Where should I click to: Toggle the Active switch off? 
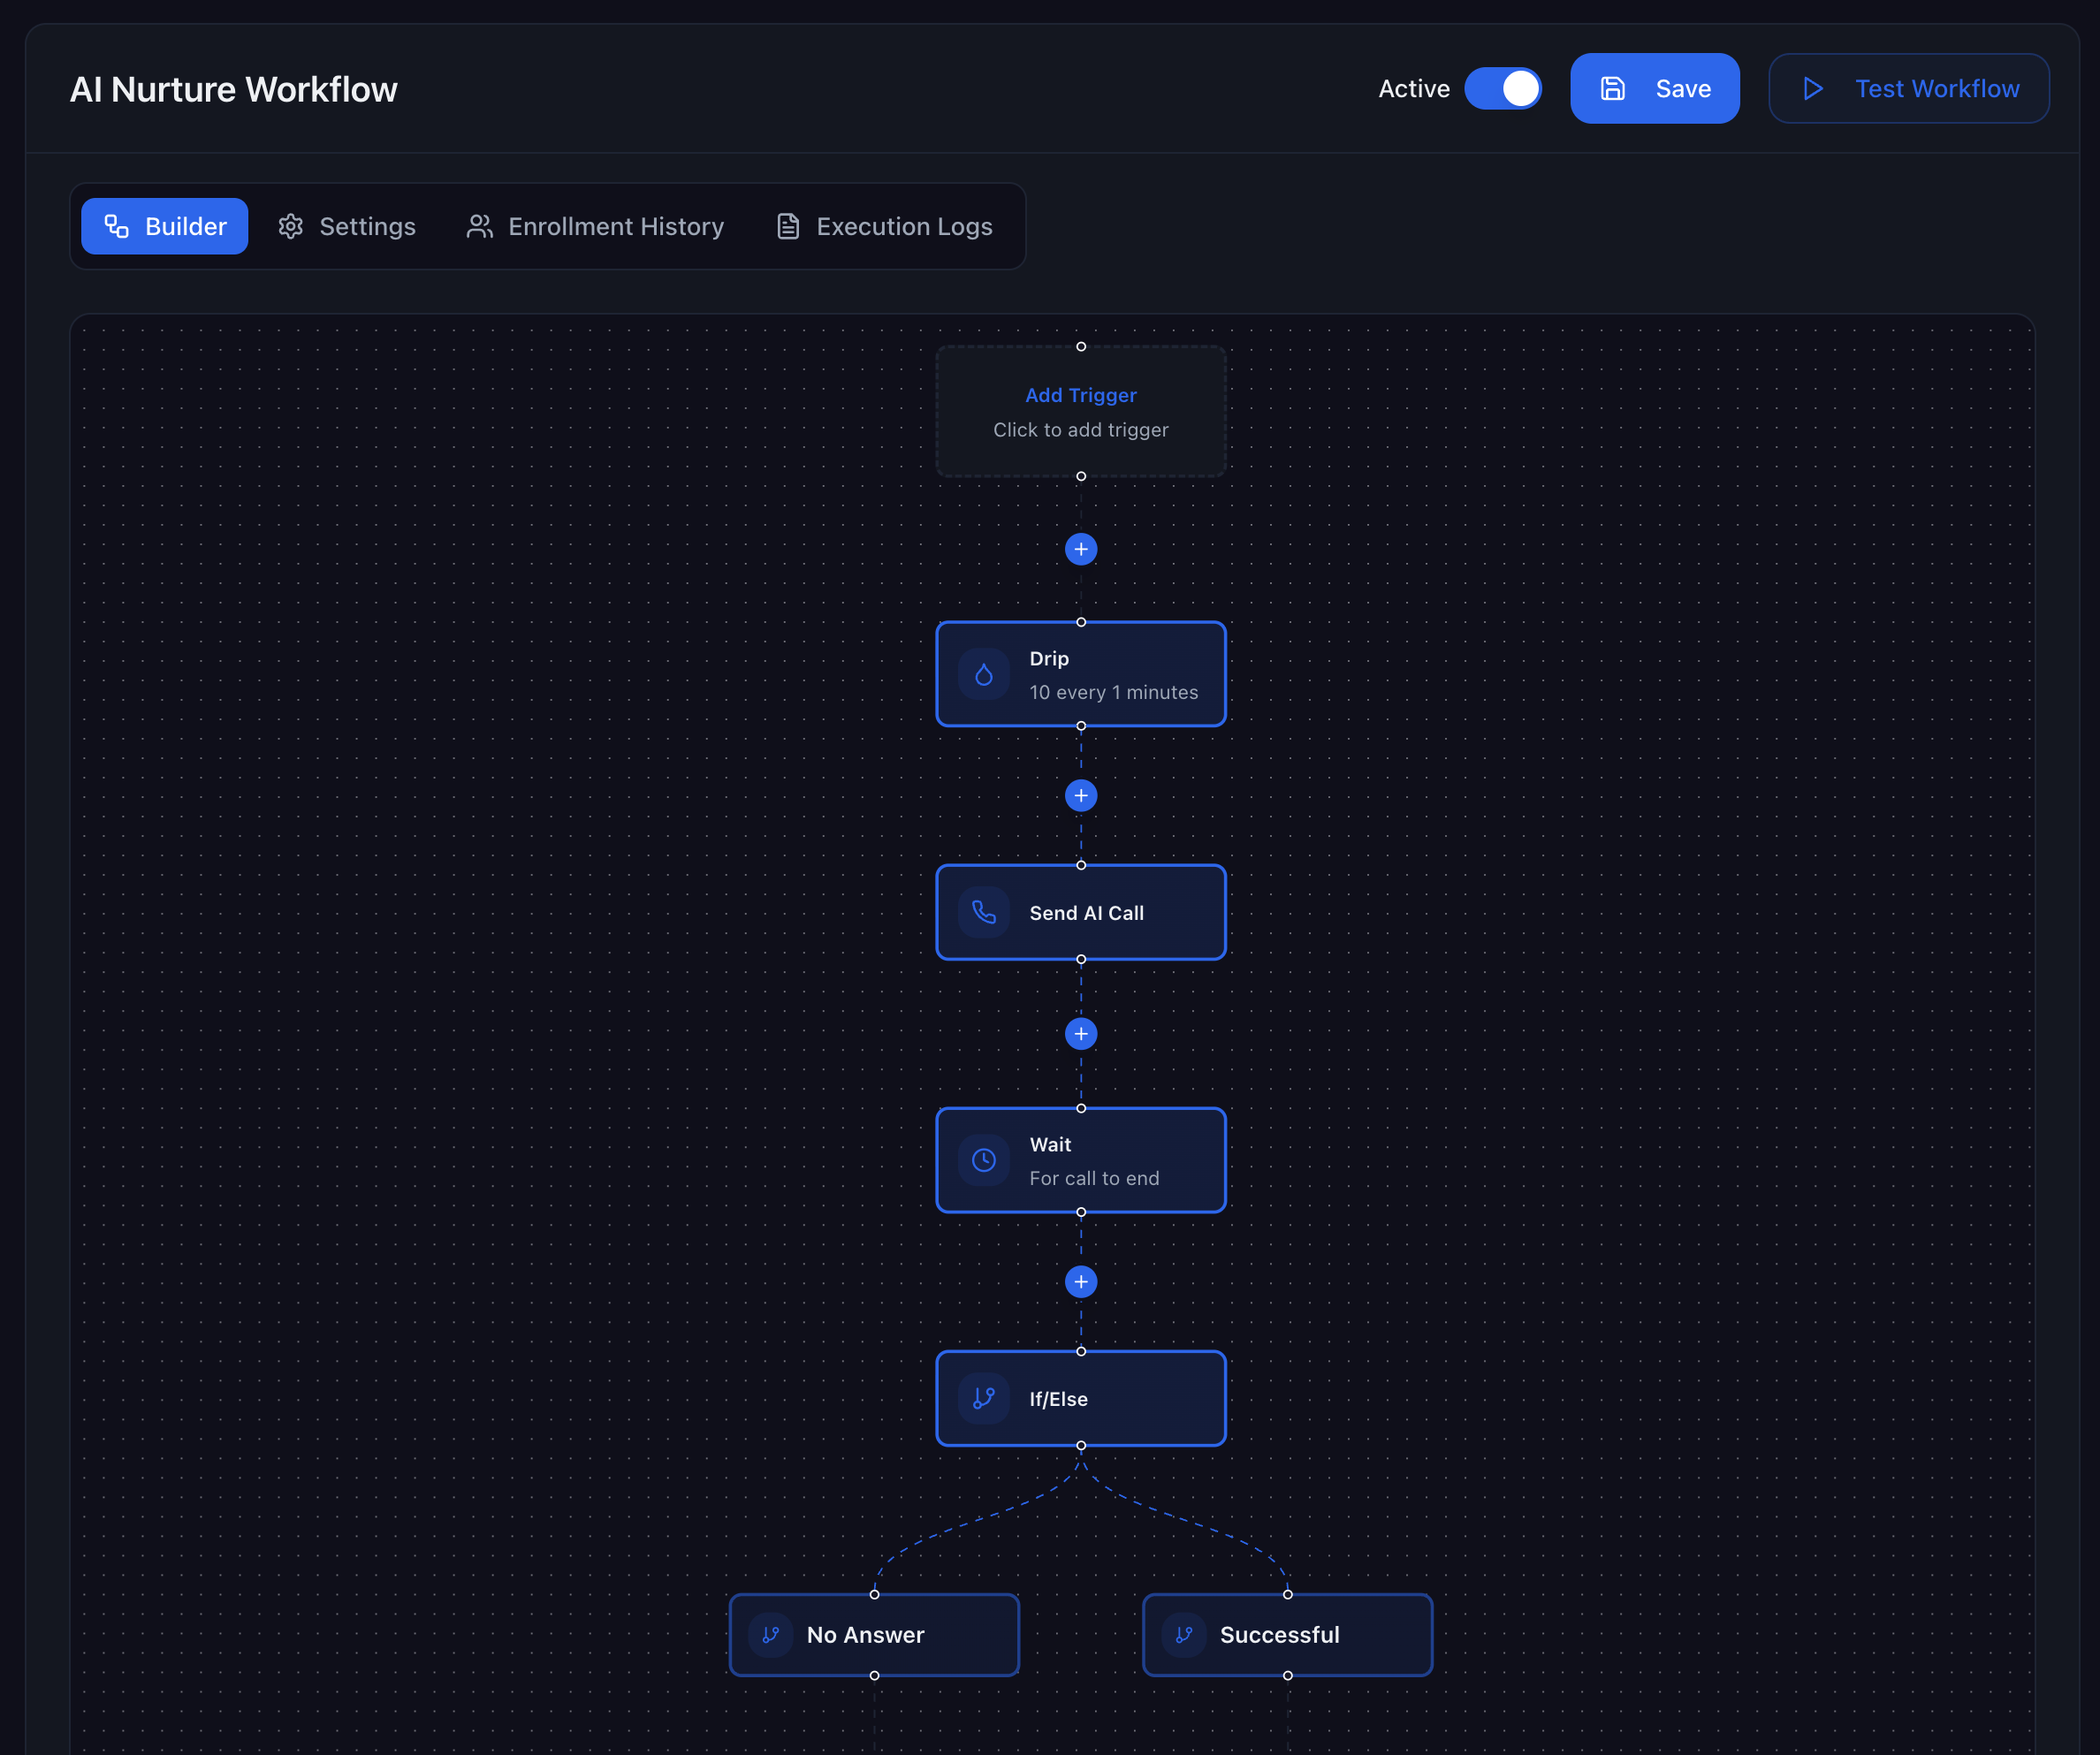click(1504, 88)
